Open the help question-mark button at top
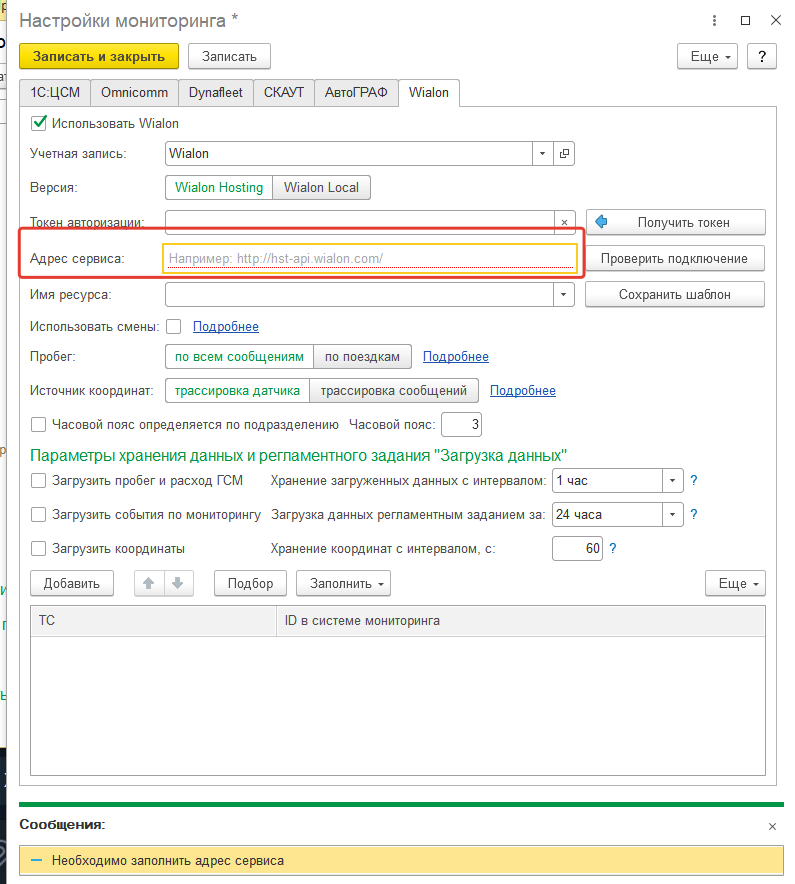The width and height of the screenshot is (795, 884). pos(762,56)
